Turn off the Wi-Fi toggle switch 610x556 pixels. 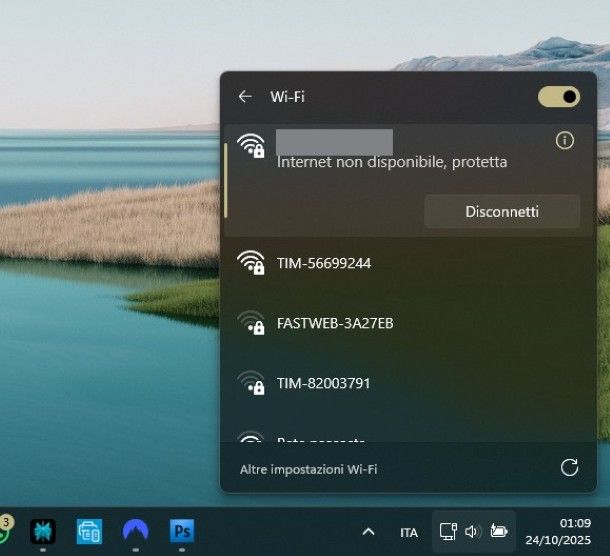[x=559, y=96]
